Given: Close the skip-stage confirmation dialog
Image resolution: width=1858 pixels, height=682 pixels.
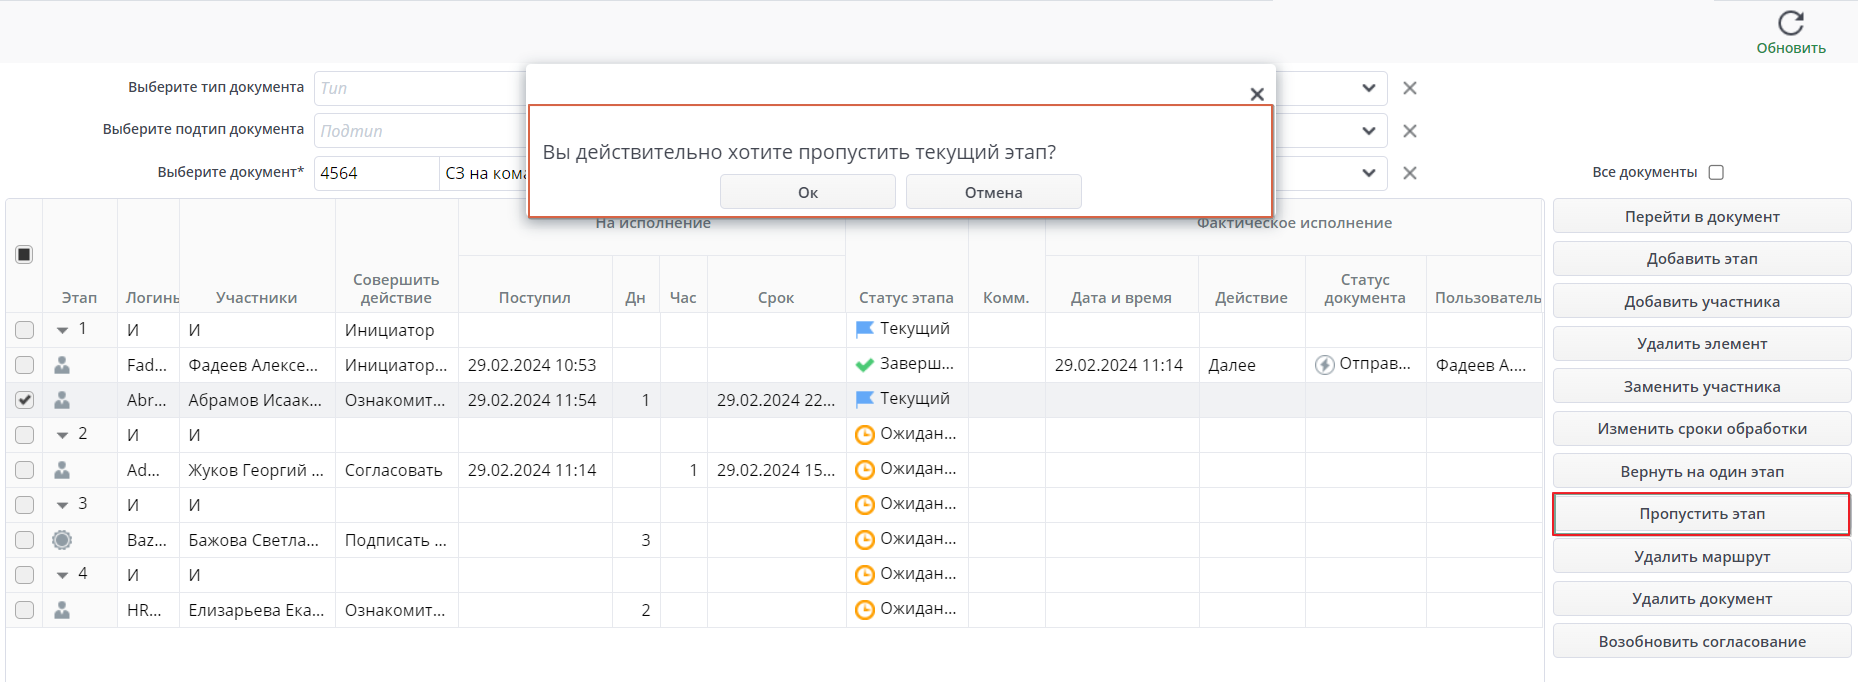Looking at the screenshot, I should [1257, 94].
